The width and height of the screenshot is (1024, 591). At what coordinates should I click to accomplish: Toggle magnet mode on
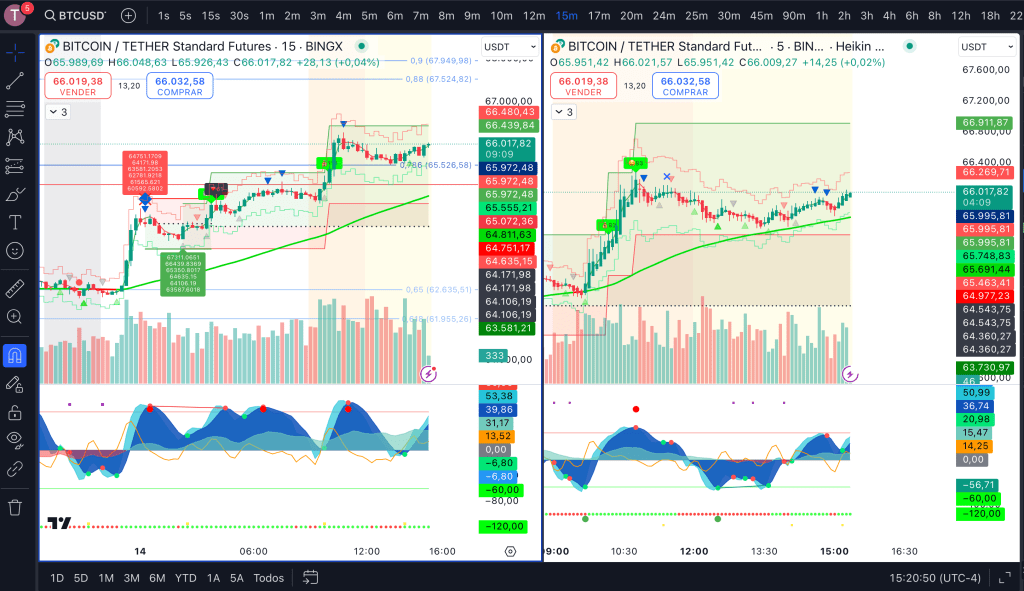pyautogui.click(x=14, y=356)
